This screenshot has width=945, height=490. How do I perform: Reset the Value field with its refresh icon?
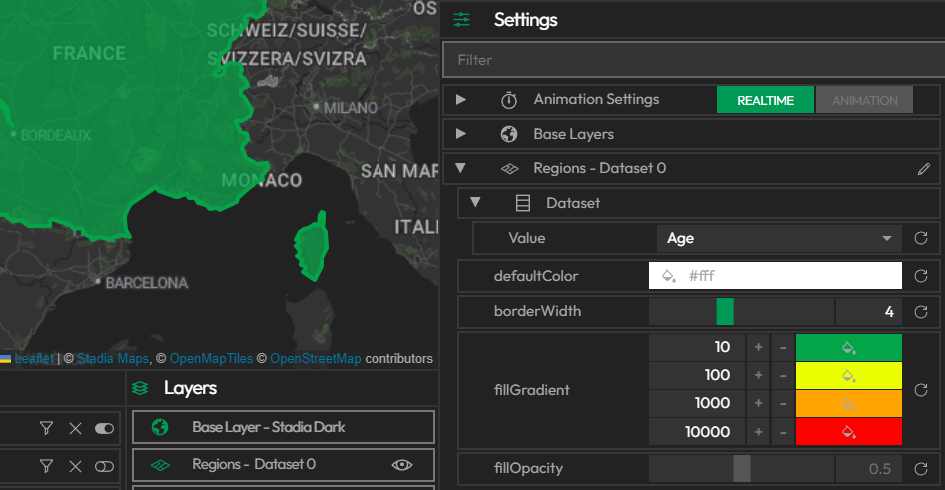(921, 239)
